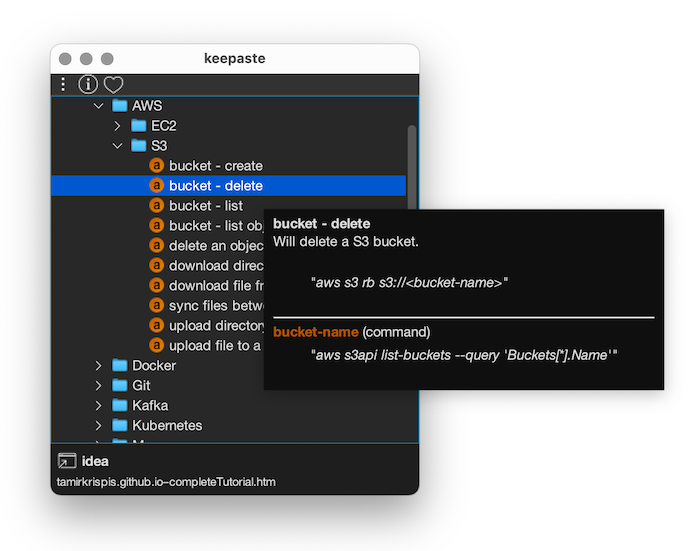Viewport: 700px width, 551px height.
Task: Click the 'aws s3api list-buckets' command text
Action: click(464, 355)
